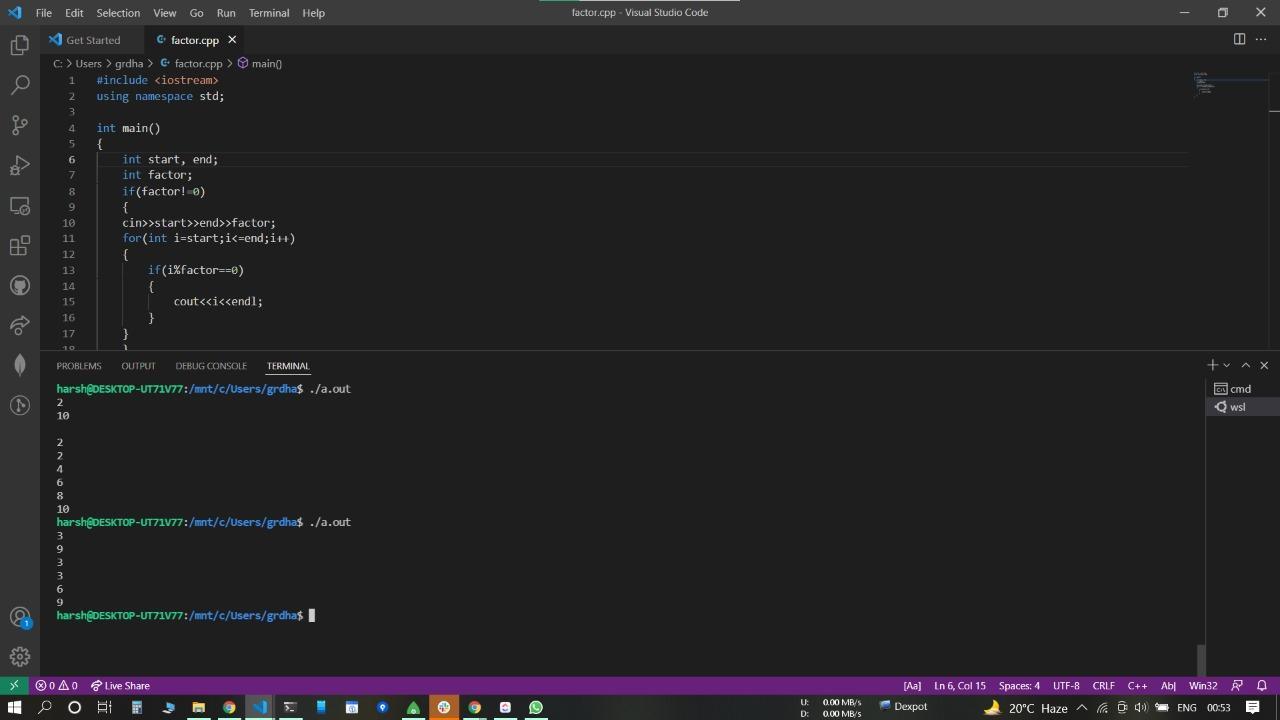Open the Run menu
1280x720 pixels.
coord(226,13)
